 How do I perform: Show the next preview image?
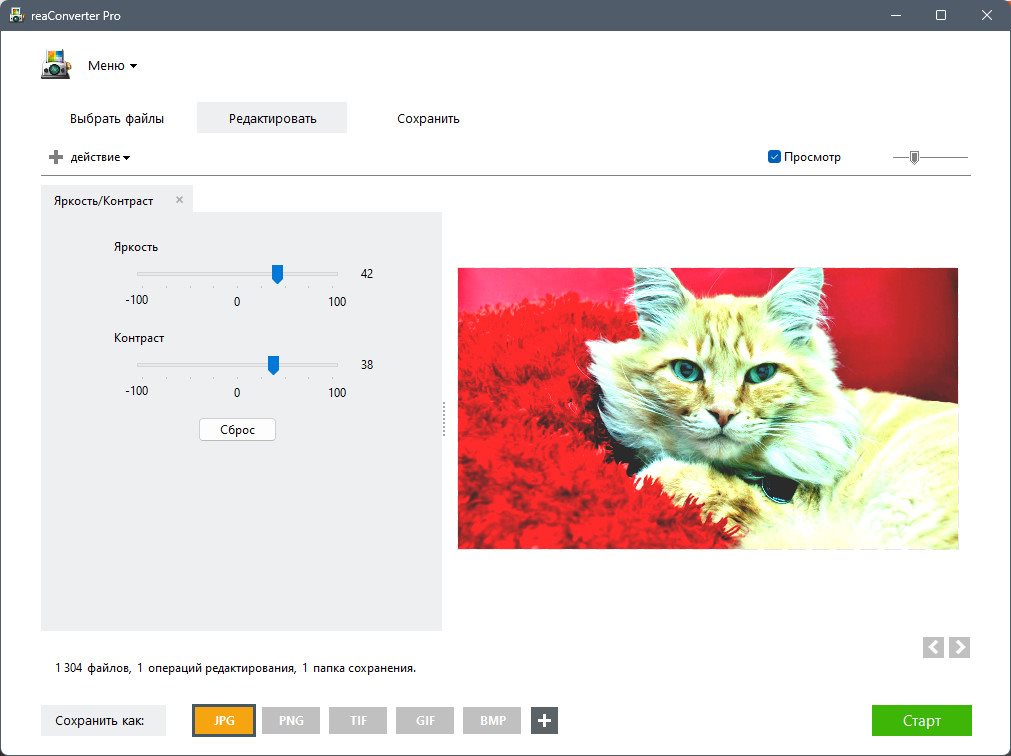click(959, 647)
